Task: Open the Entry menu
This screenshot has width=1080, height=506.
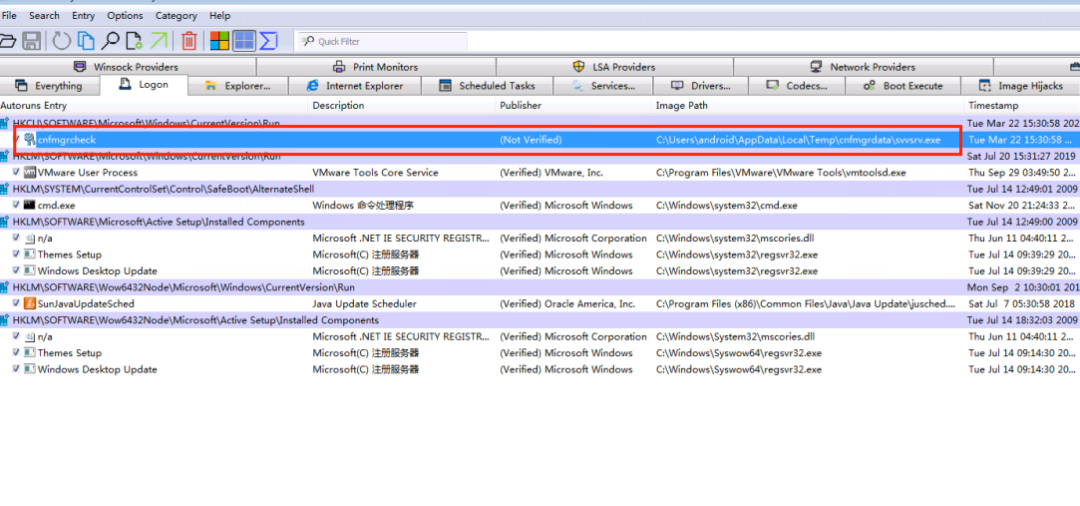Action: click(83, 16)
